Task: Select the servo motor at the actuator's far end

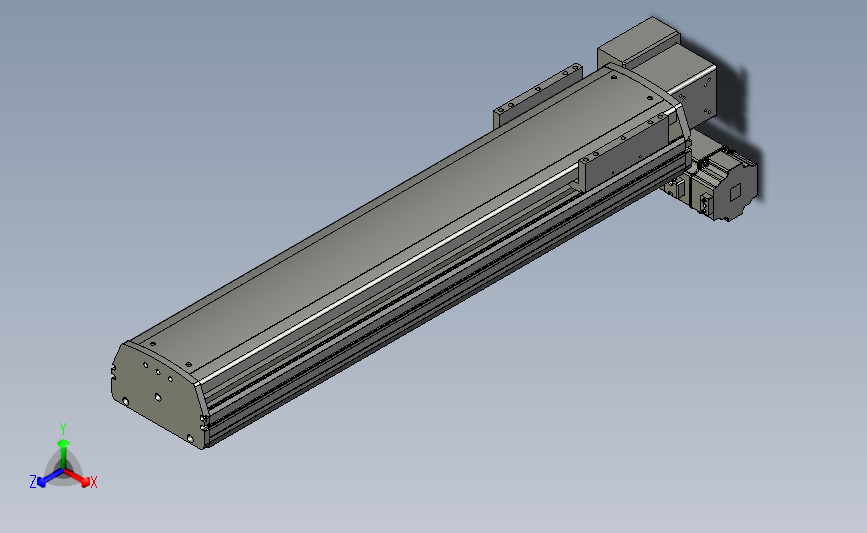Action: coord(722,184)
